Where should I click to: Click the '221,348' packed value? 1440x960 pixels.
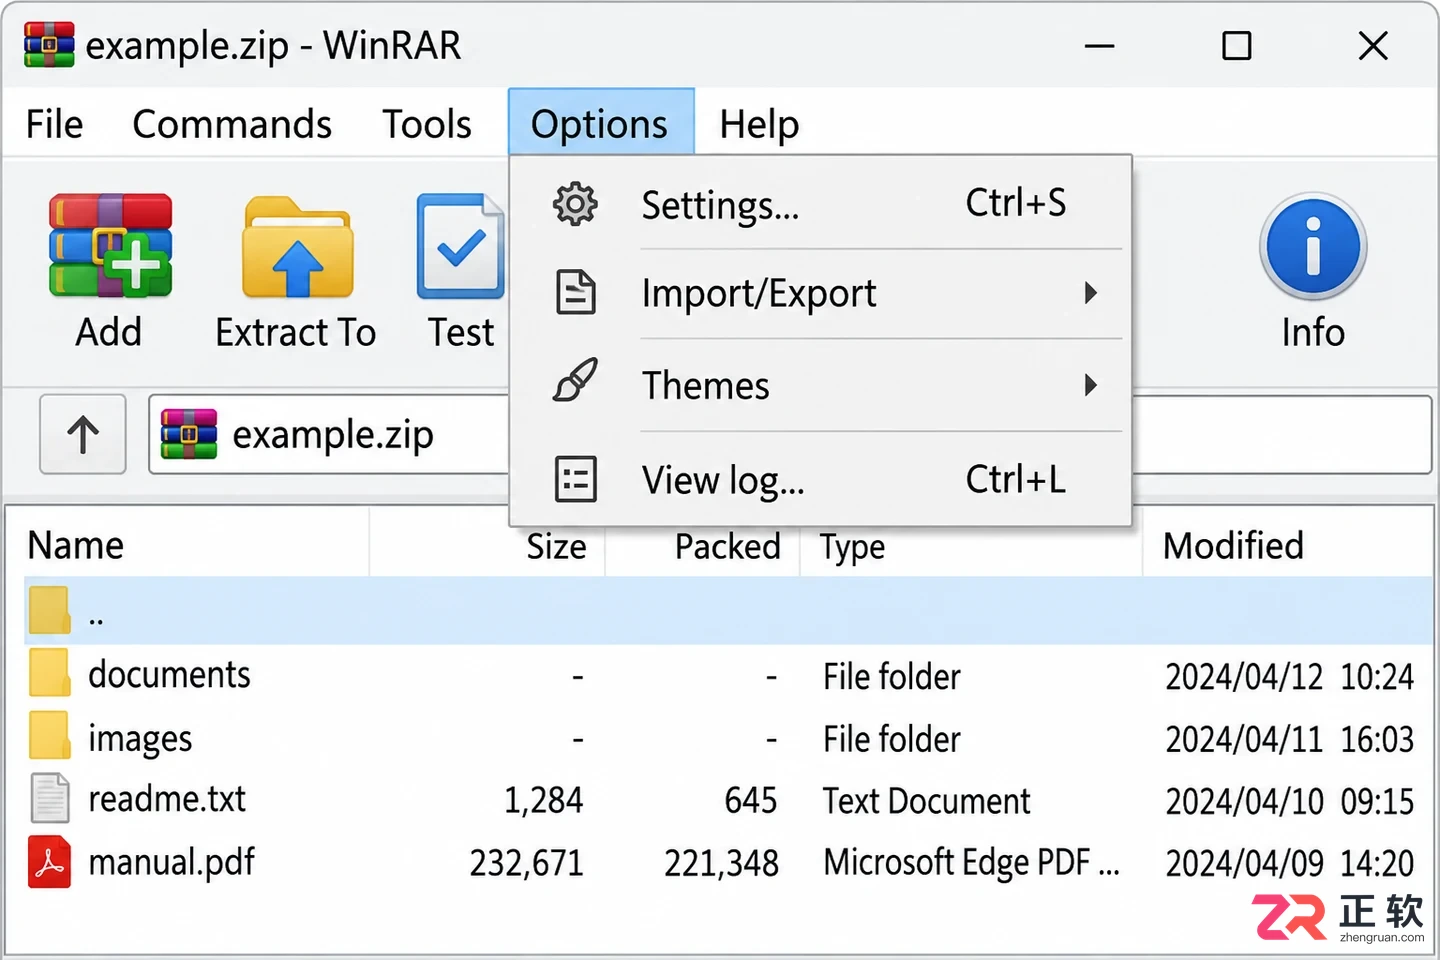point(721,862)
